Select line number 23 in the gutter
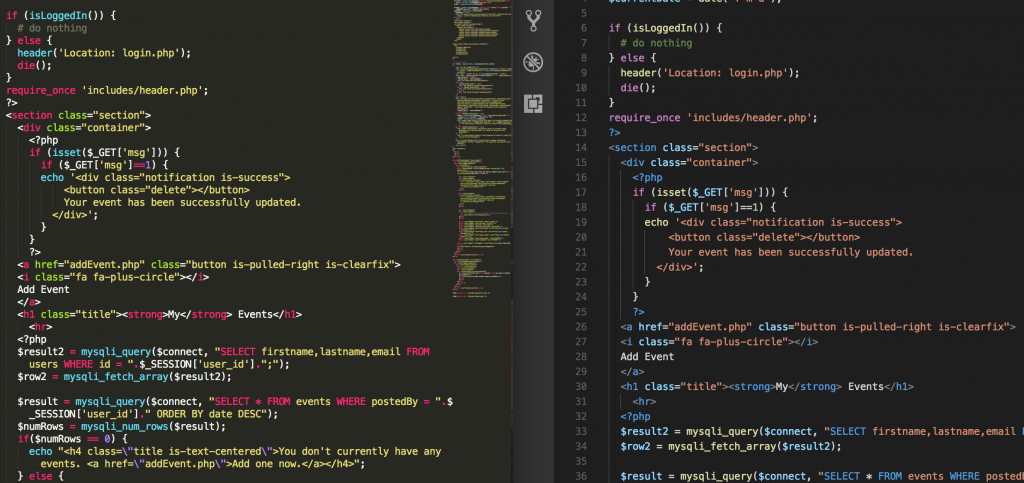This screenshot has height=483, width=1024. (581, 282)
